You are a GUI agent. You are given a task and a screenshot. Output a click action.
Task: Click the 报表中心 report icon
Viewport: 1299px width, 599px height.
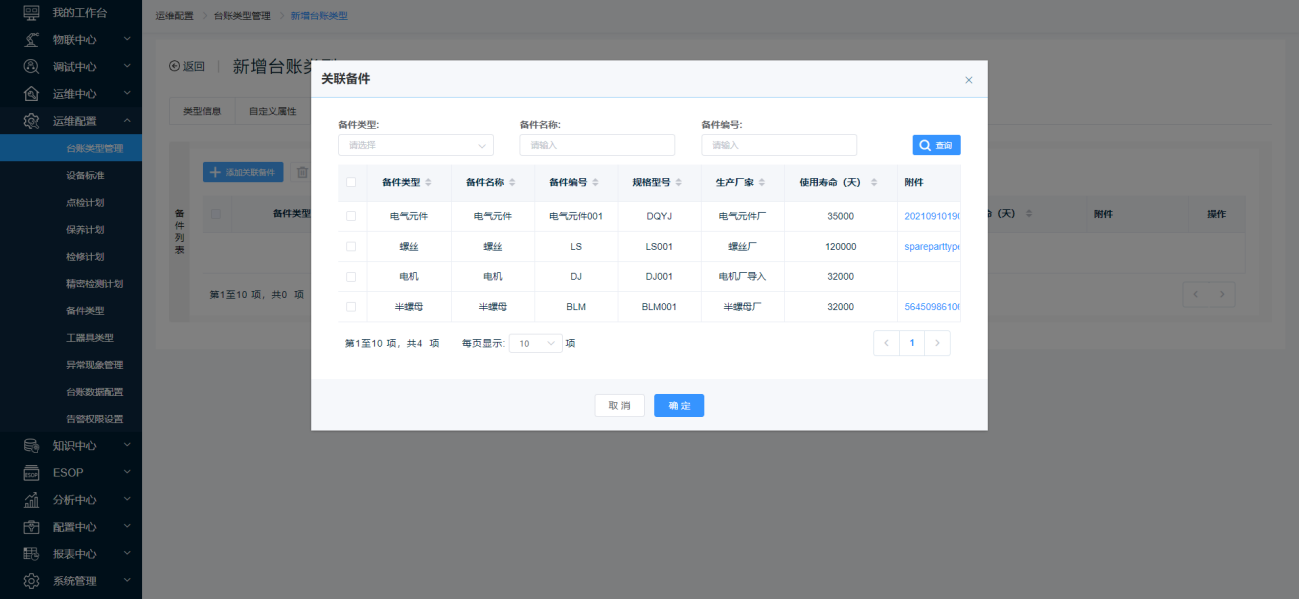[x=31, y=553]
